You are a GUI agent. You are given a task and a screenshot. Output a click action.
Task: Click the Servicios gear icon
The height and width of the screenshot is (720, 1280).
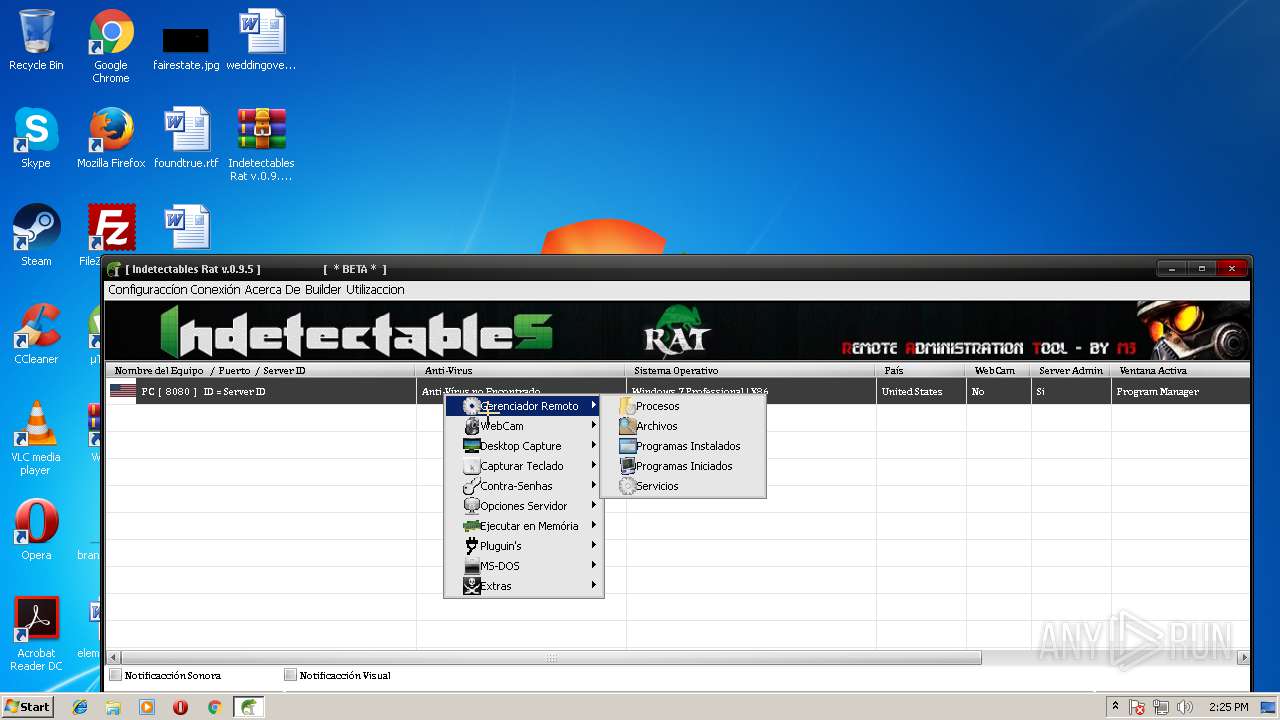(627, 486)
